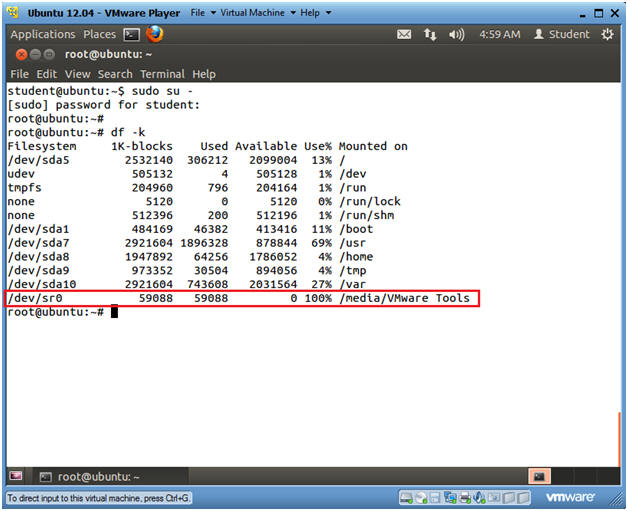The height and width of the screenshot is (511, 628).
Task: Open the terminal launcher in top panel
Action: coord(132,35)
